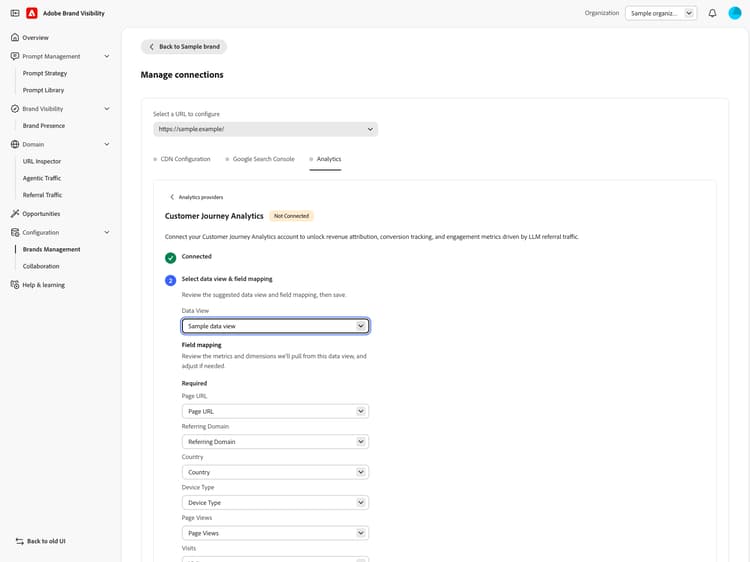Open Overview in the sidebar
This screenshot has height=562, width=750.
35,37
